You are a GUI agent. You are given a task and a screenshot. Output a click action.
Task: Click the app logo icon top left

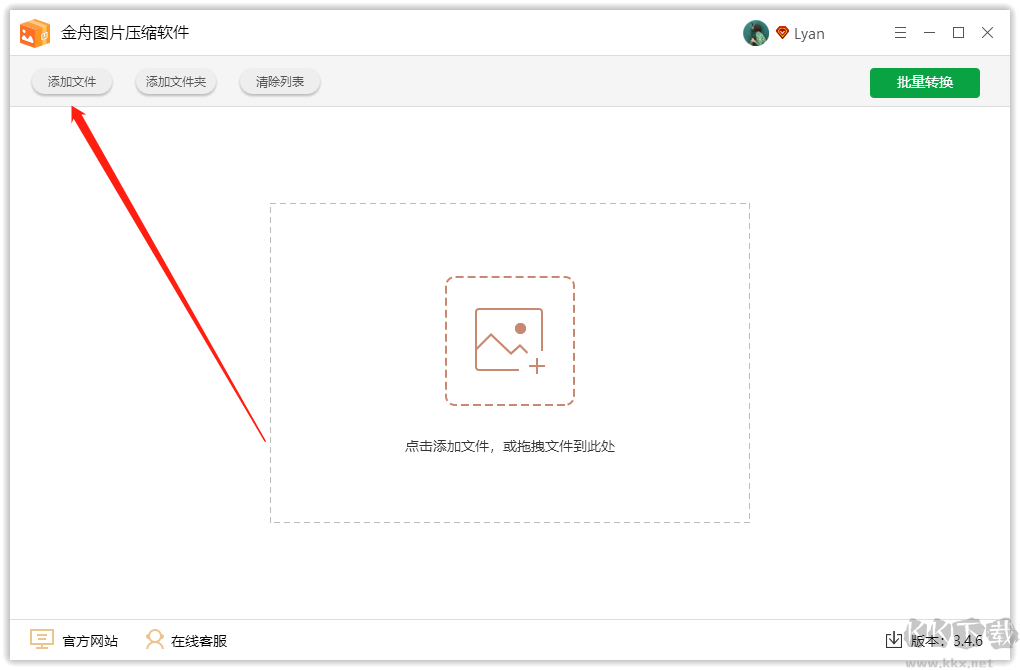pyautogui.click(x=34, y=32)
